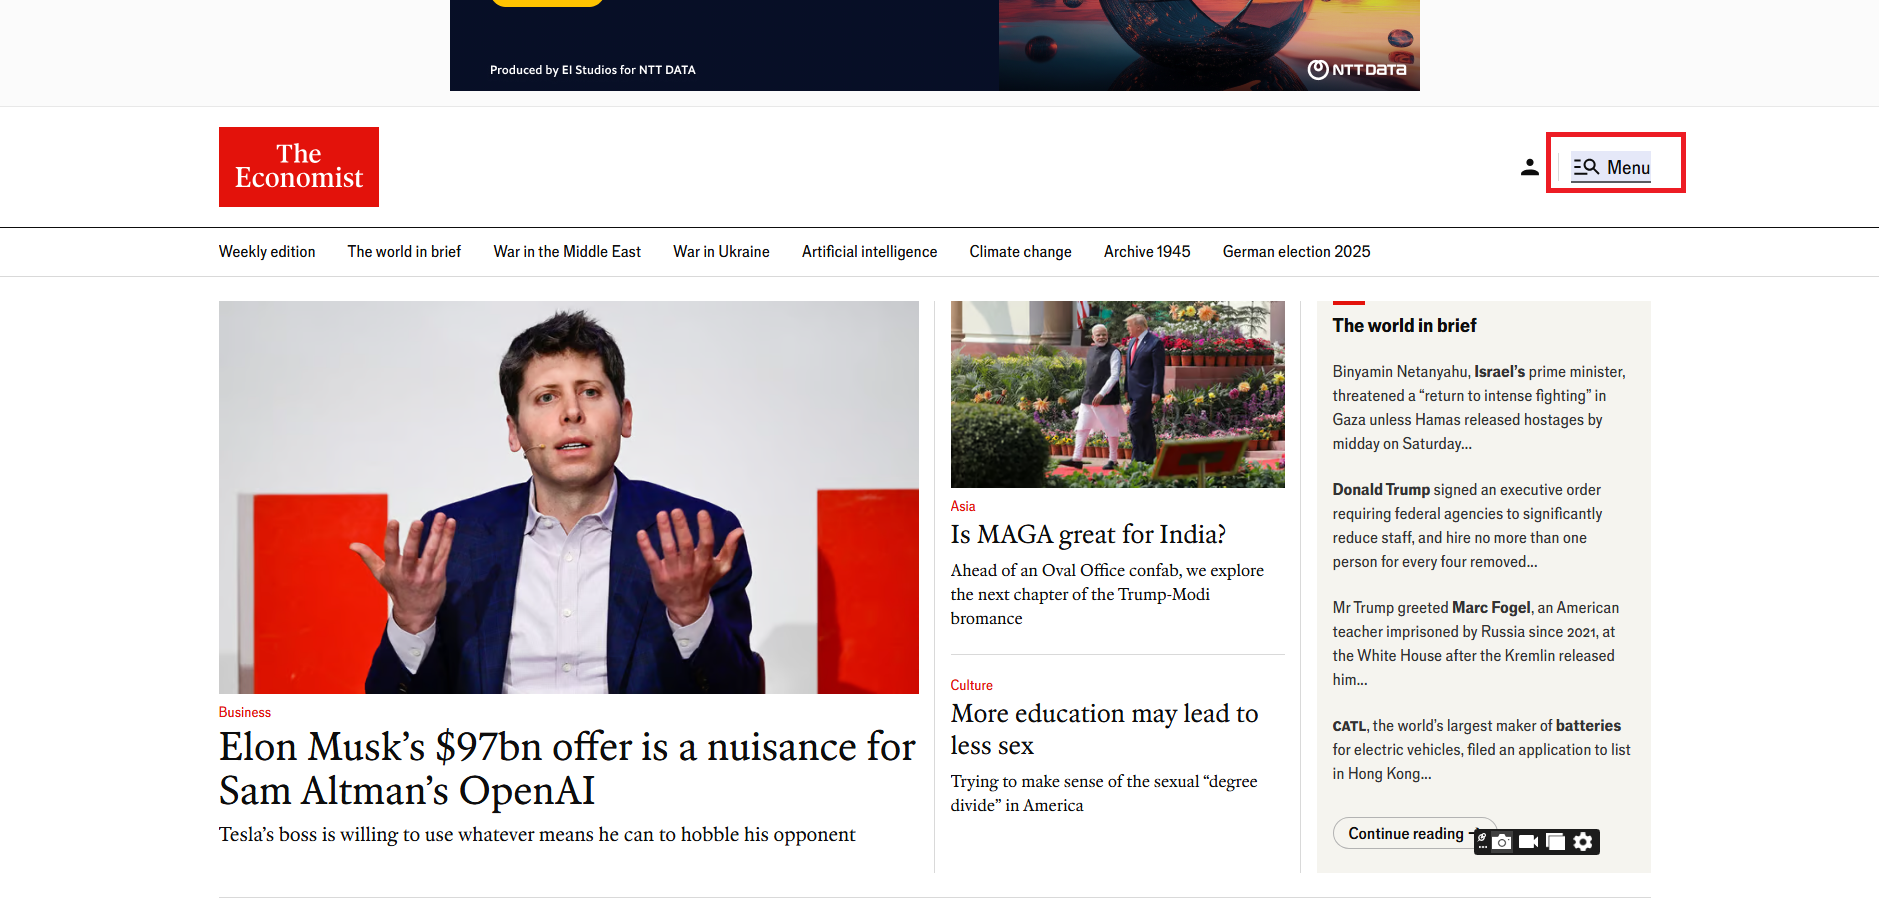Click the NTT DATA logo in the banner ad
Viewport: 1879px width, 906px height.
[1357, 69]
